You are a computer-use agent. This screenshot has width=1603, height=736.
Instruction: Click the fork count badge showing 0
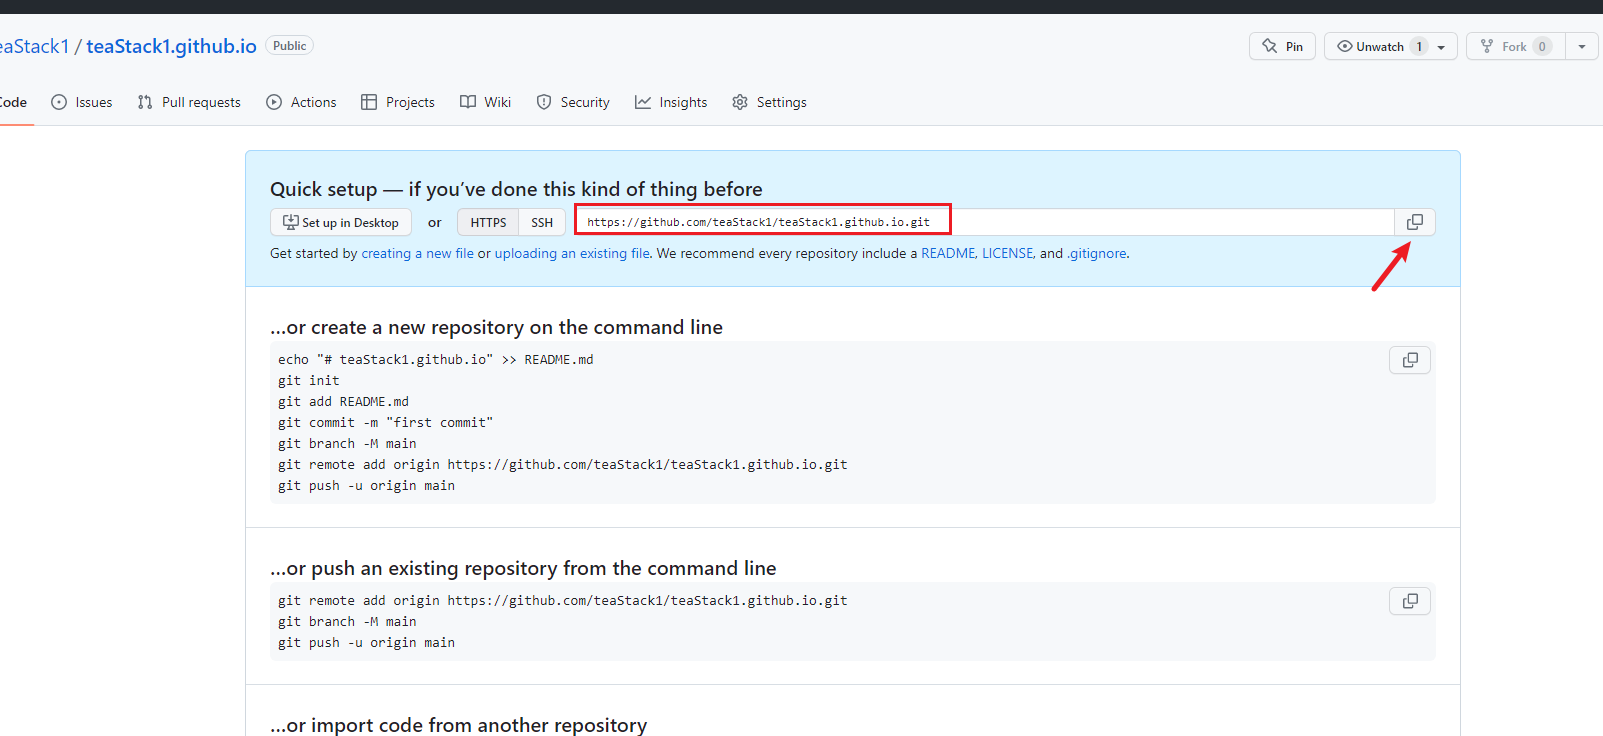[1542, 46]
